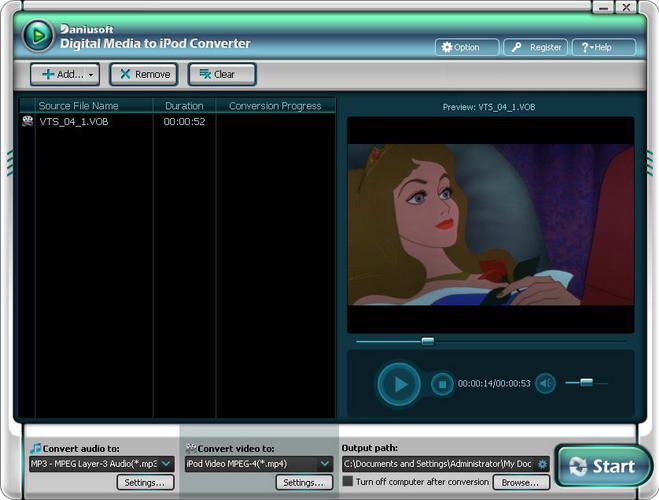
Task: Open audio format Settings
Action: point(145,482)
